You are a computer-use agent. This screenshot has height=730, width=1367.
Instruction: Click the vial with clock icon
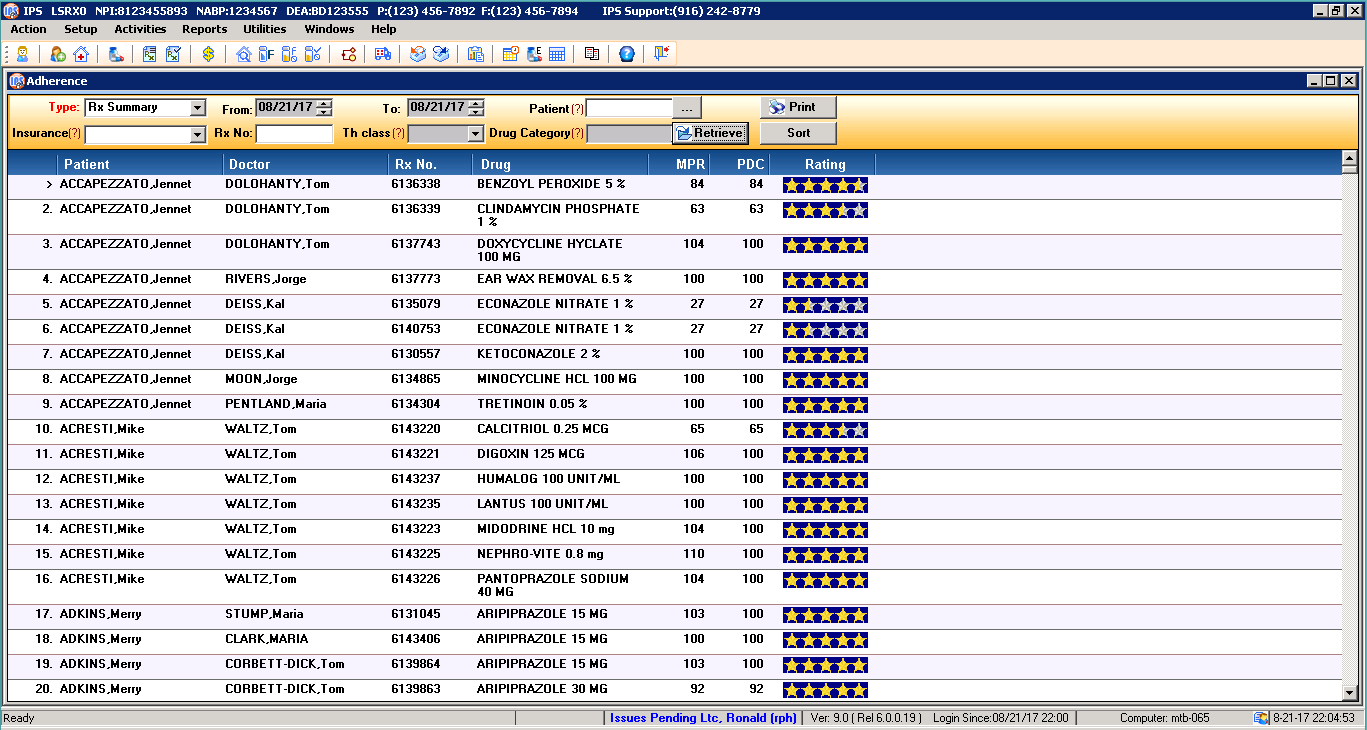click(289, 54)
